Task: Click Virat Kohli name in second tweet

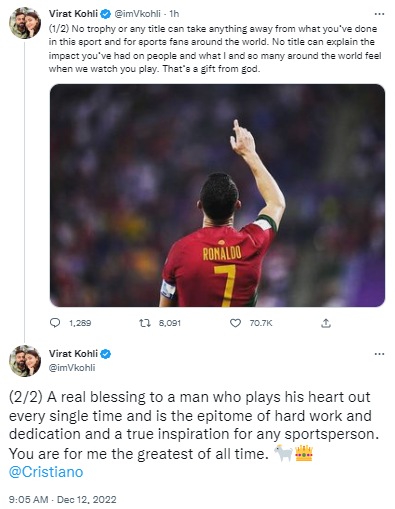Action: tap(73, 354)
